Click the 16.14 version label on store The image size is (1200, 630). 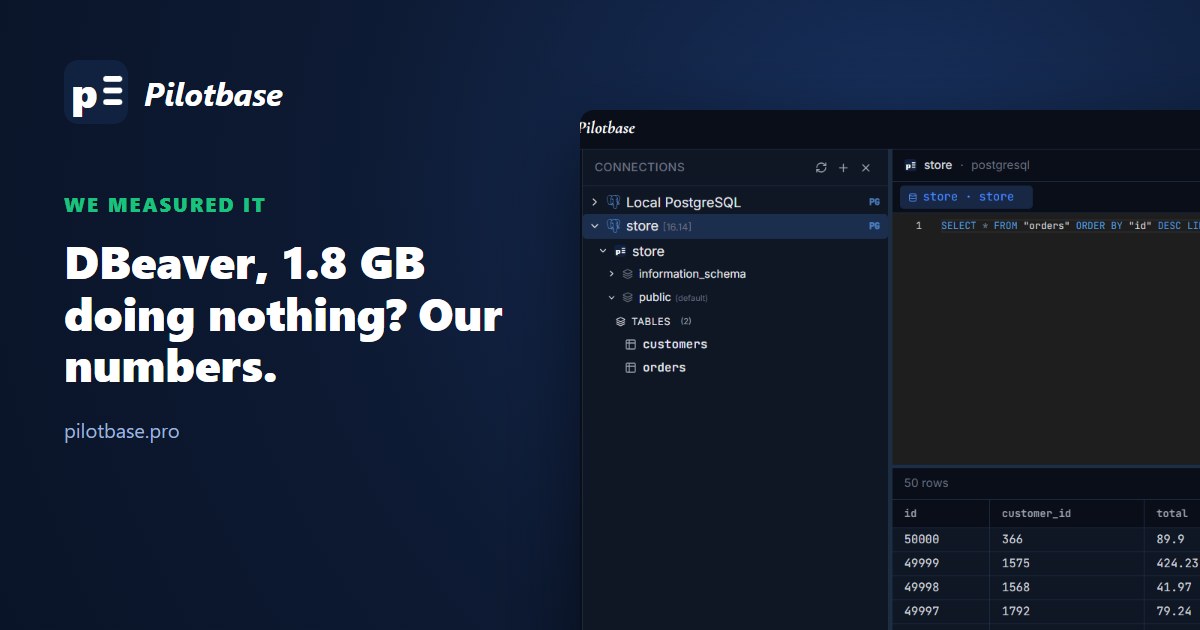pos(677,227)
